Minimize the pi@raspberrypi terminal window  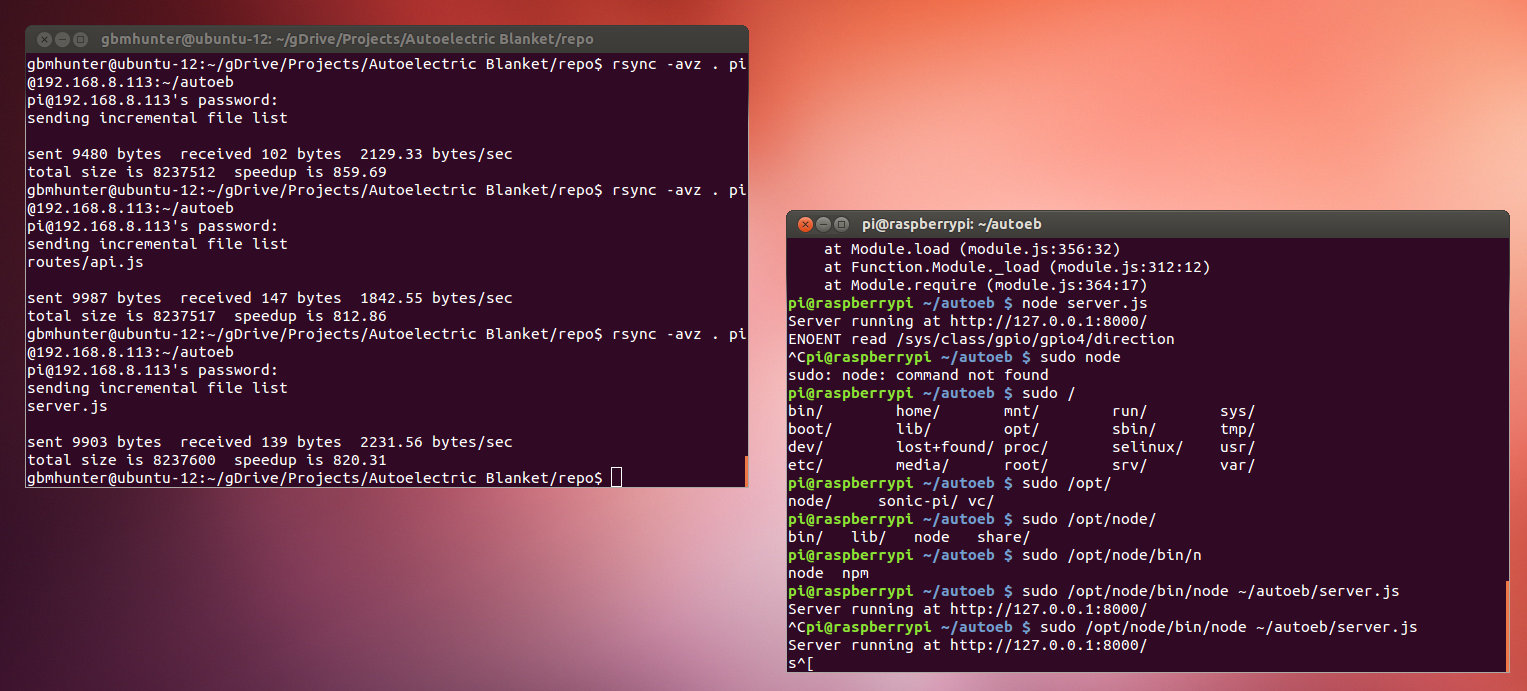823,224
